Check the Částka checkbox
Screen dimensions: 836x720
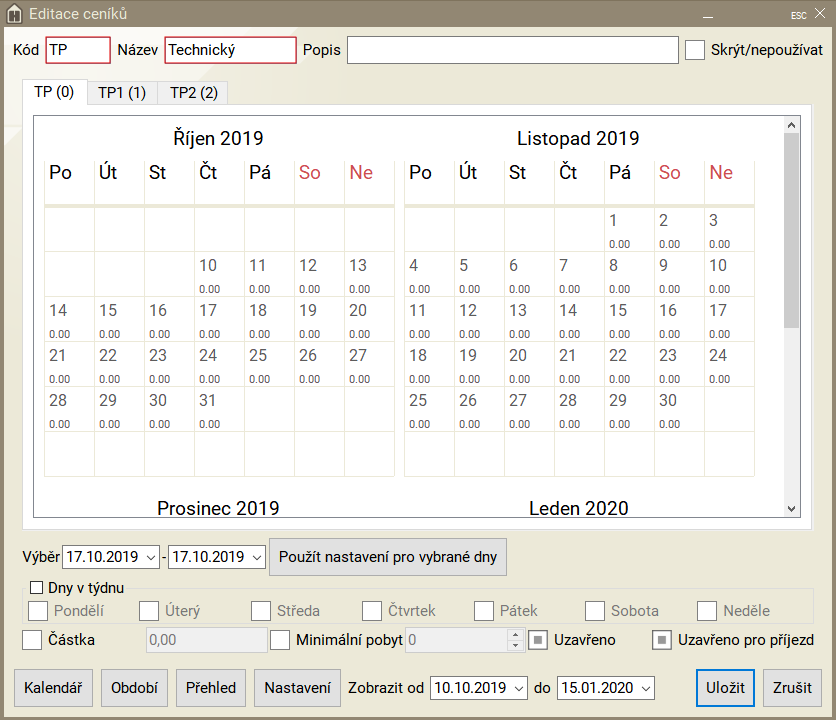point(33,639)
